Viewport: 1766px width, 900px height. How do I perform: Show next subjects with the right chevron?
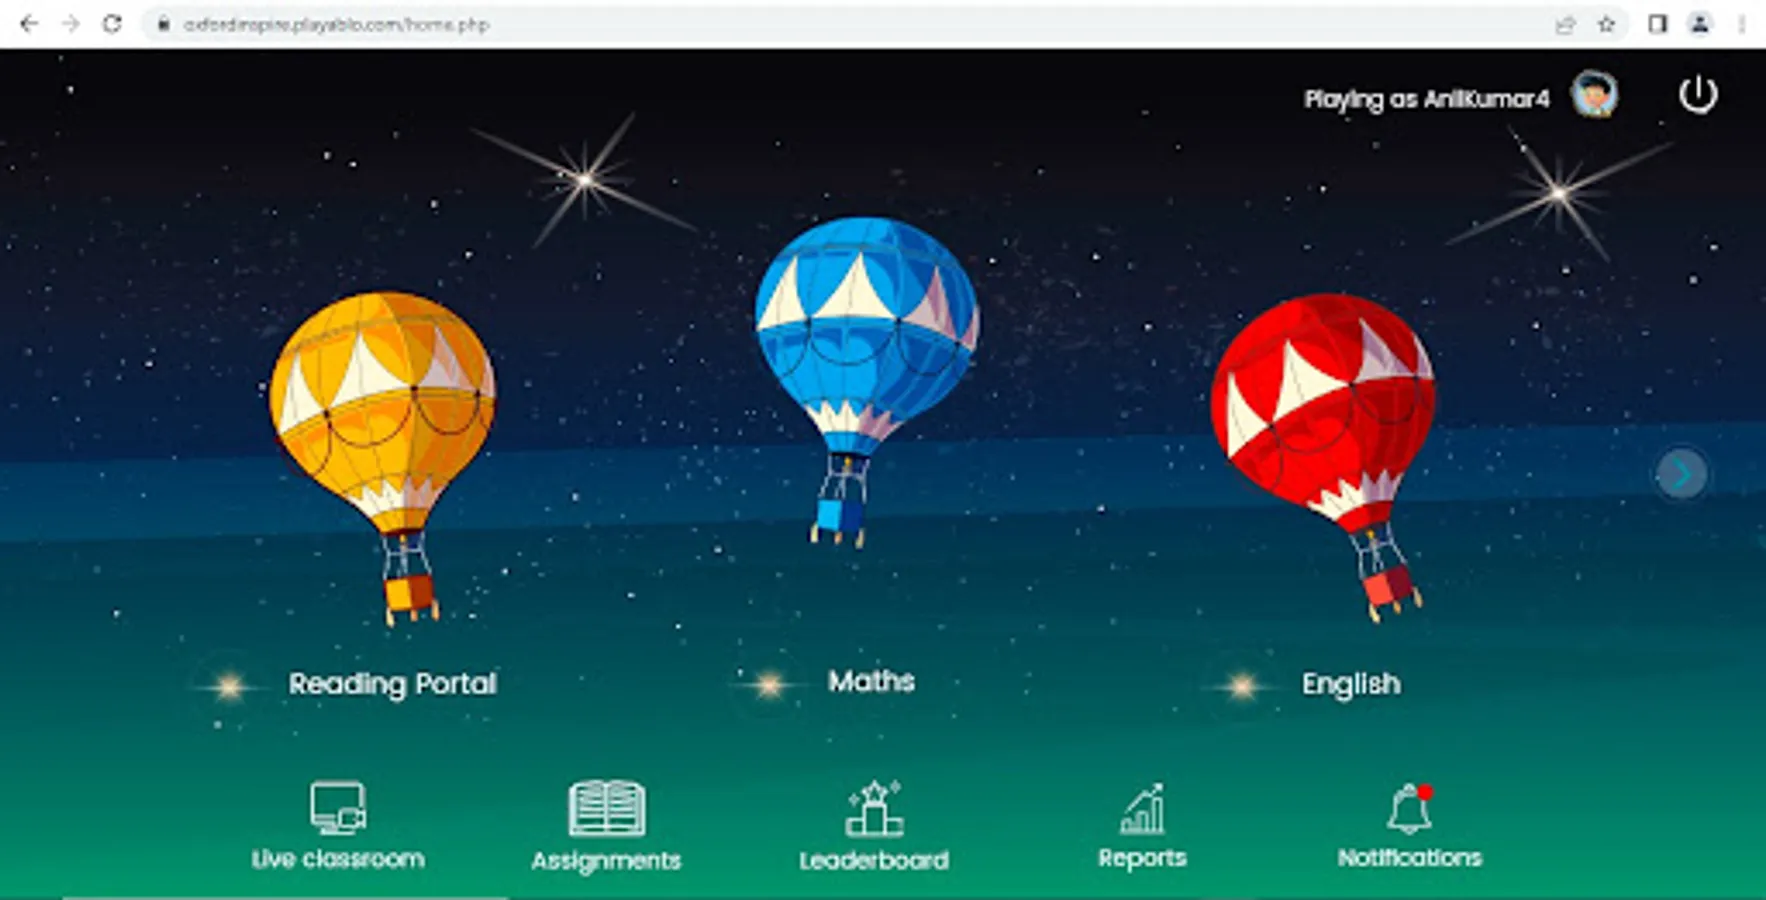[1681, 474]
